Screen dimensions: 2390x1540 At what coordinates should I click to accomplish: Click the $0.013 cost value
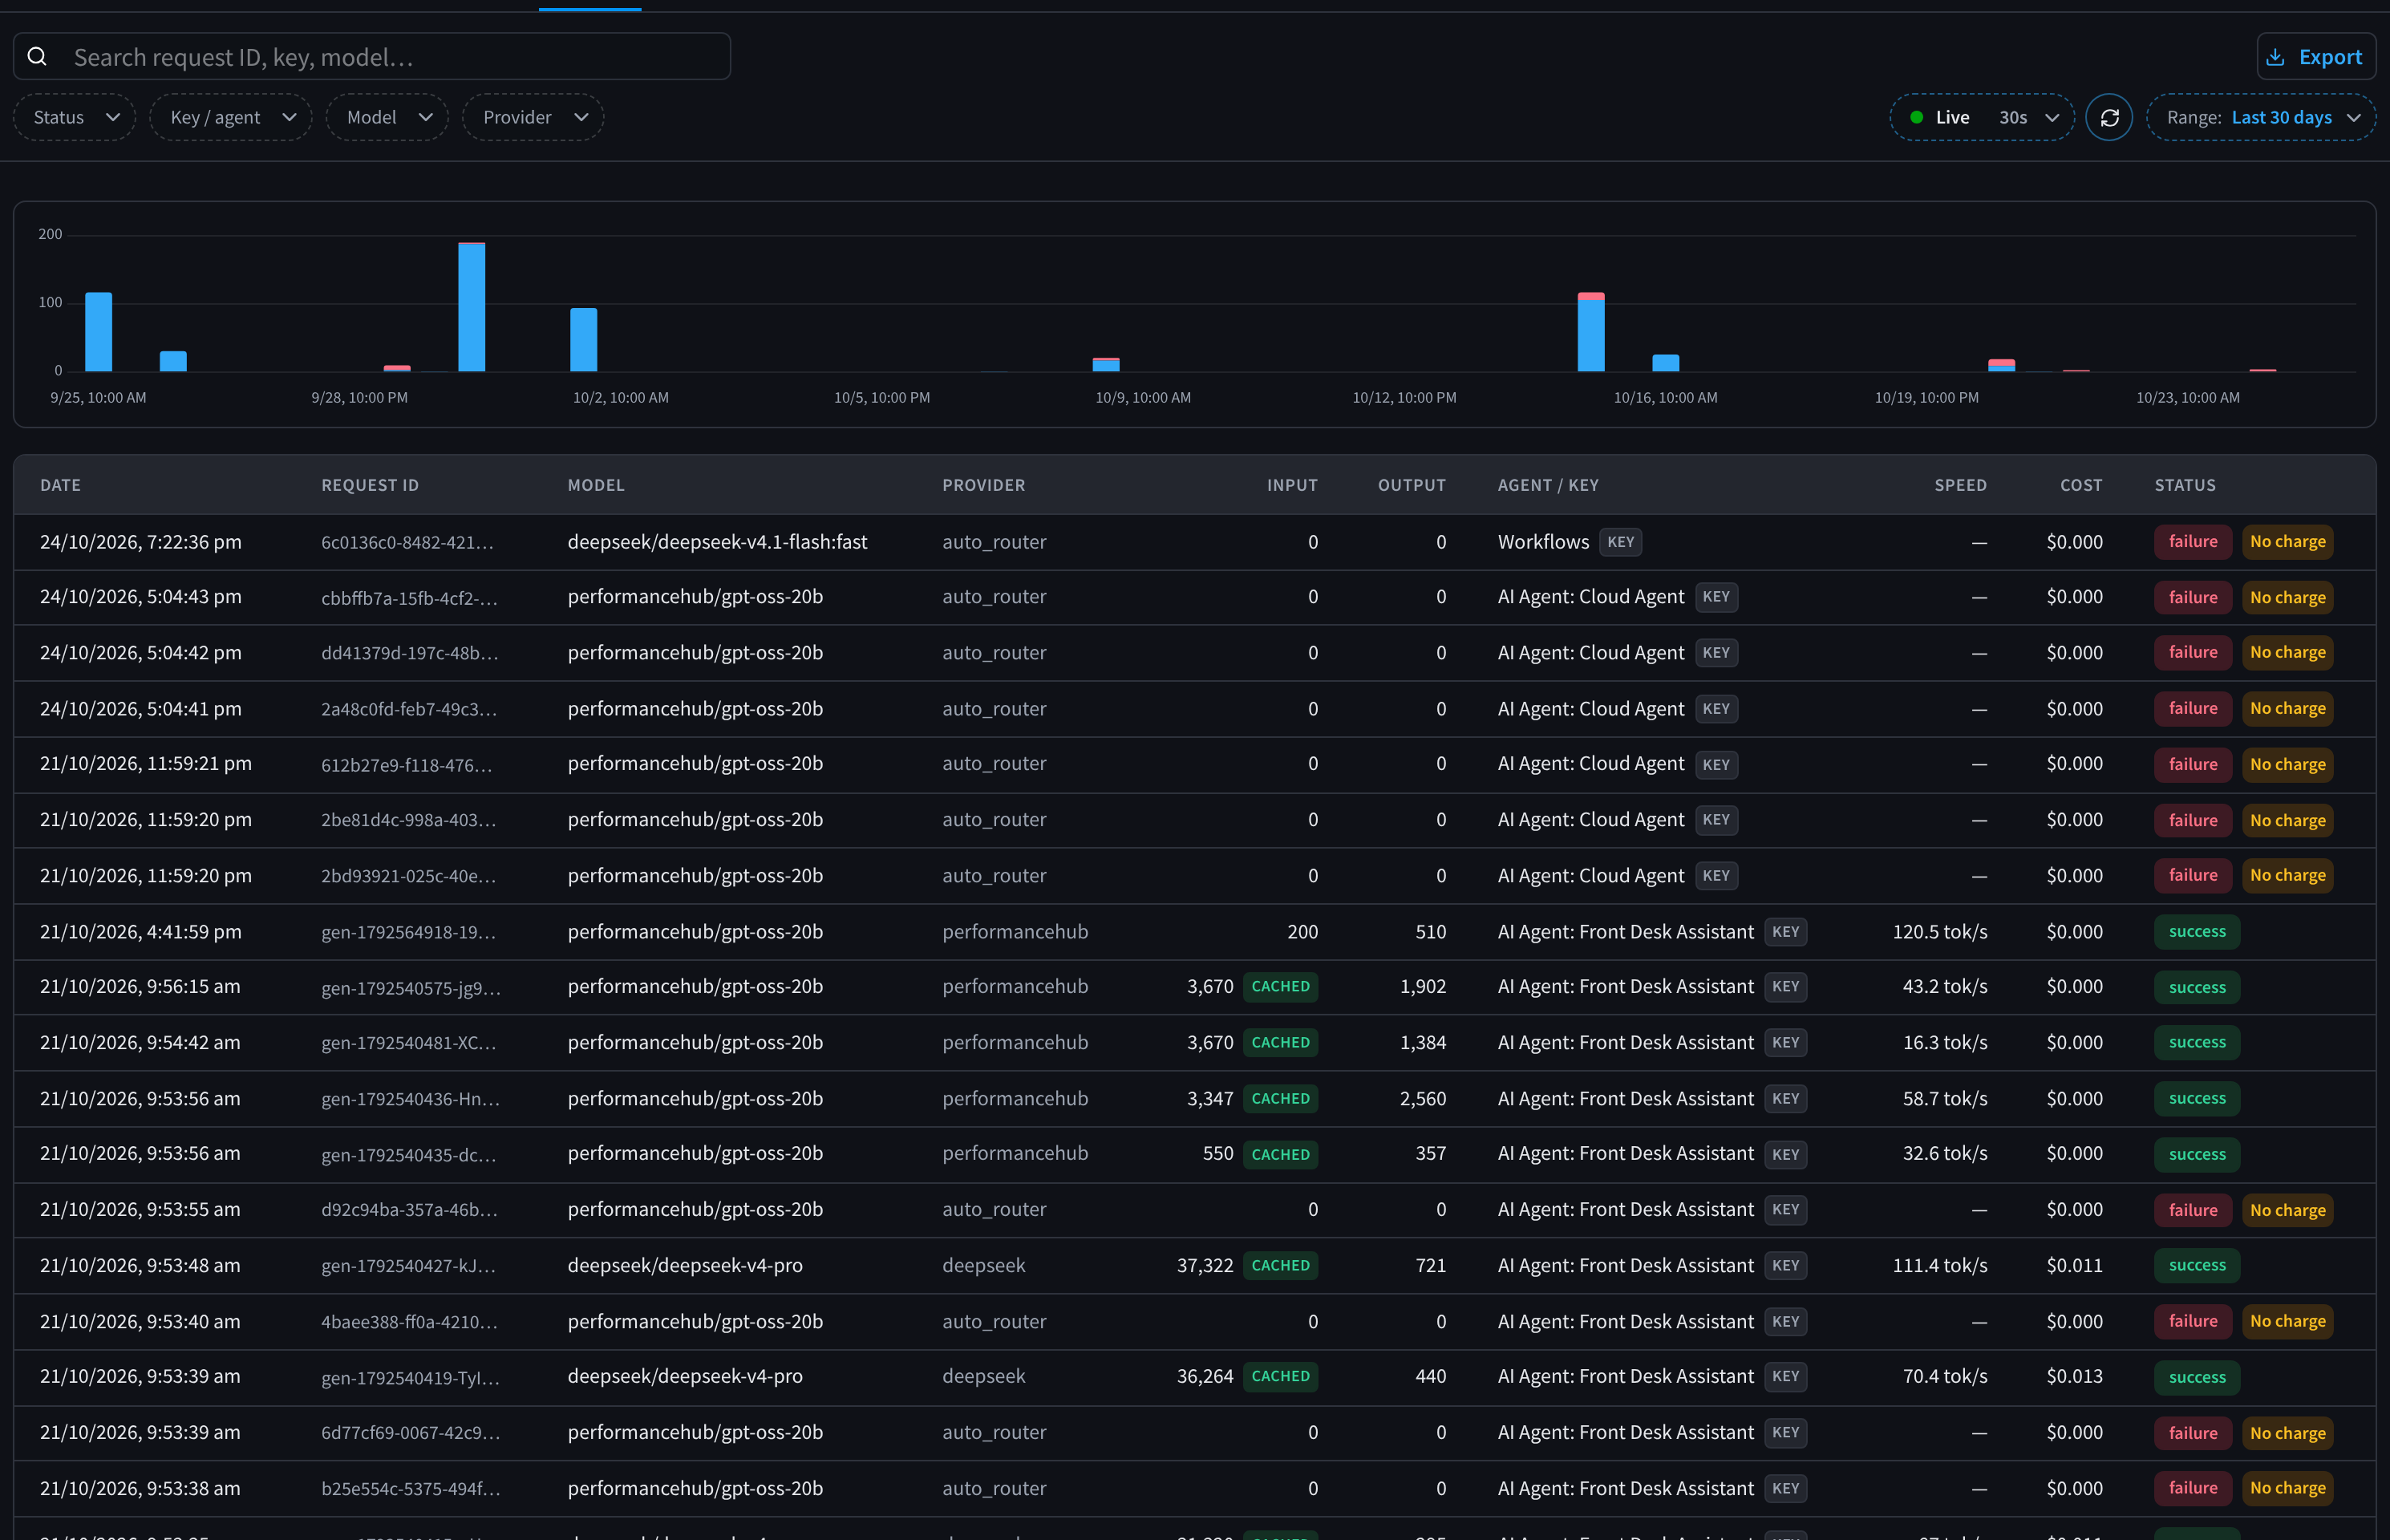click(2074, 1376)
